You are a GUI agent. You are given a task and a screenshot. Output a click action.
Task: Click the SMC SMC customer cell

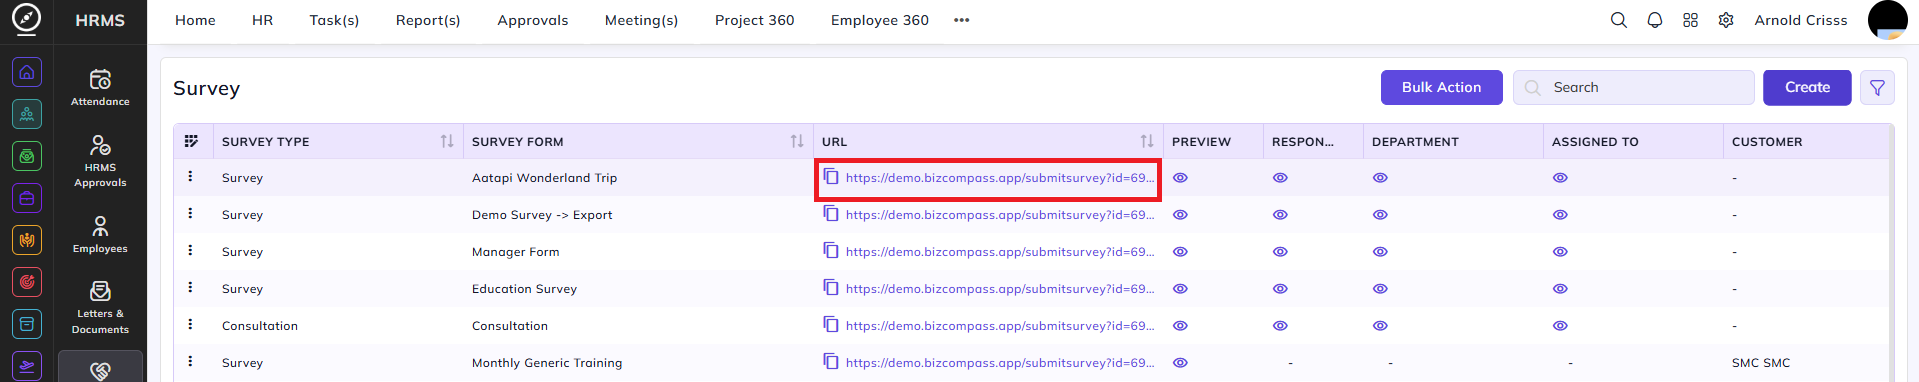tap(1761, 363)
